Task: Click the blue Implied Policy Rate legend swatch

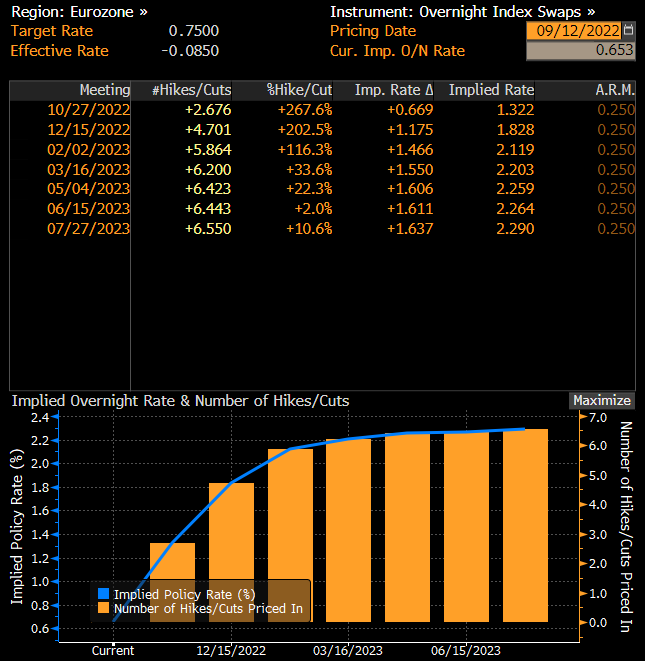Action: [x=103, y=593]
